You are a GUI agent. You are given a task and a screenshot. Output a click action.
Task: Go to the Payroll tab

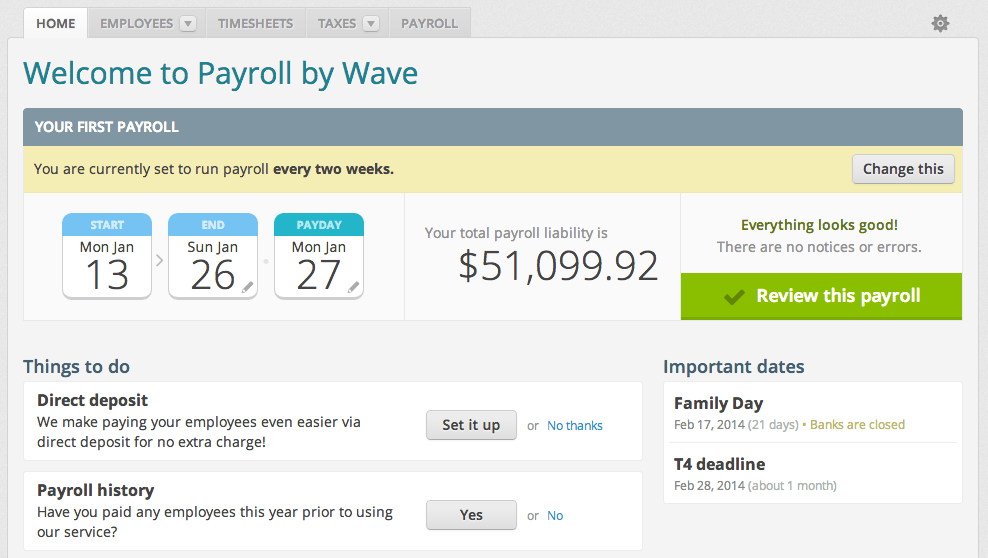coord(430,23)
